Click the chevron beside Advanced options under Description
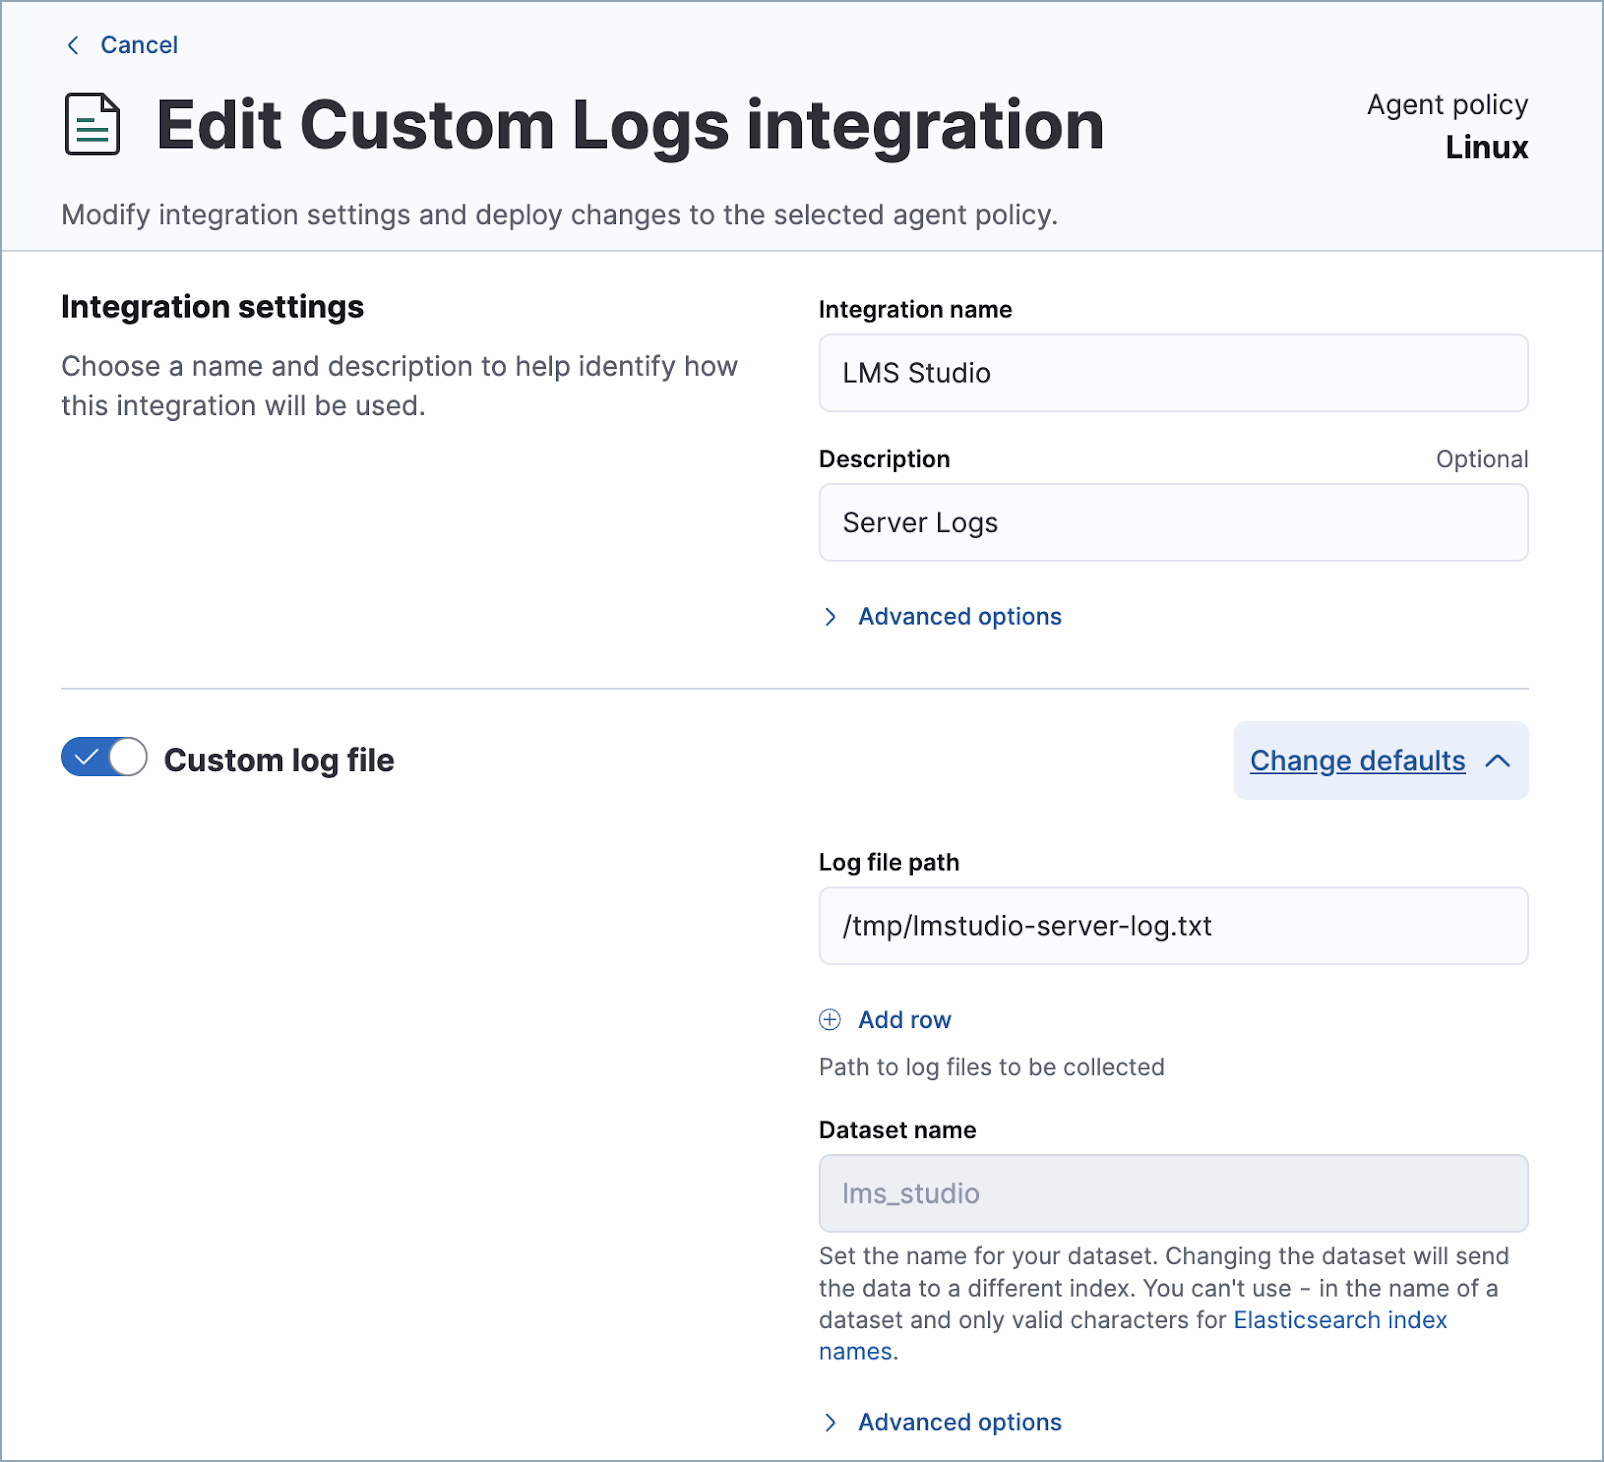Screen dimensions: 1604x1462 tap(831, 617)
